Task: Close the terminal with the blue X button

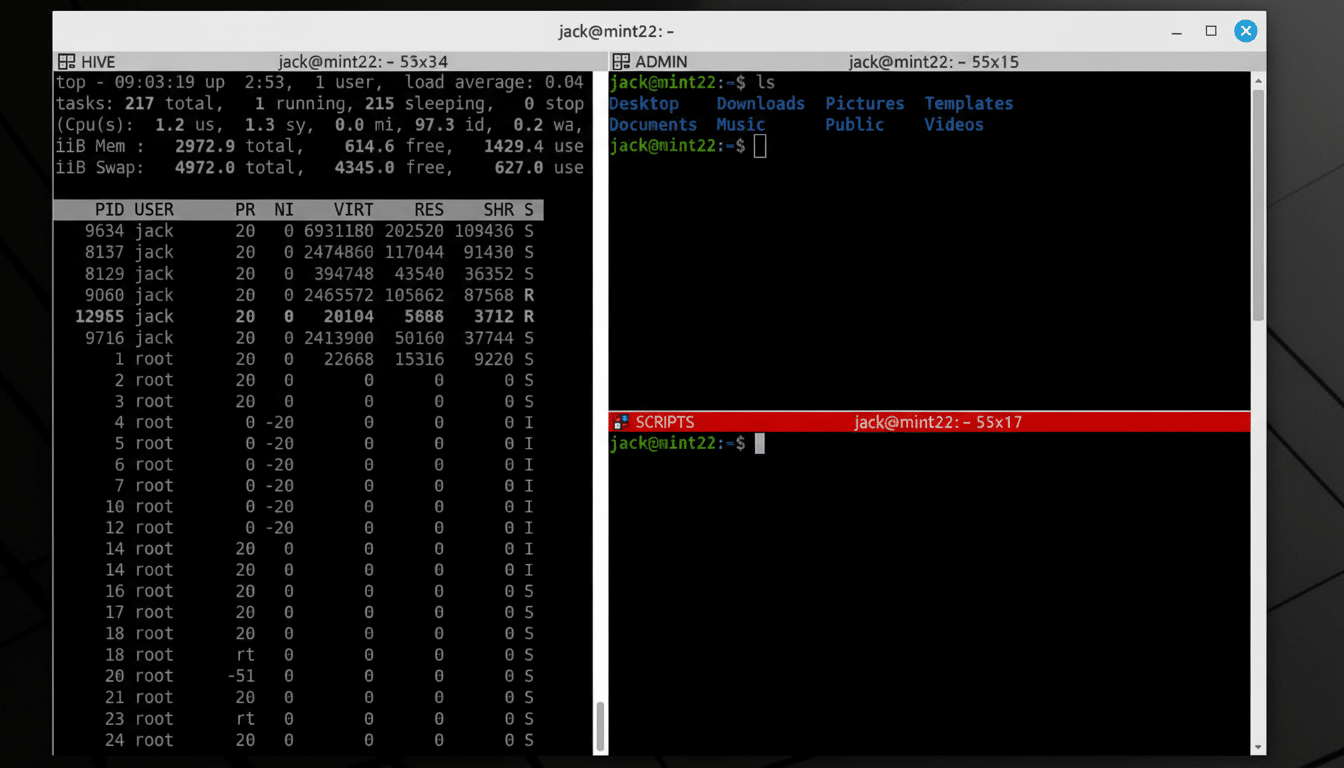Action: (x=1245, y=31)
